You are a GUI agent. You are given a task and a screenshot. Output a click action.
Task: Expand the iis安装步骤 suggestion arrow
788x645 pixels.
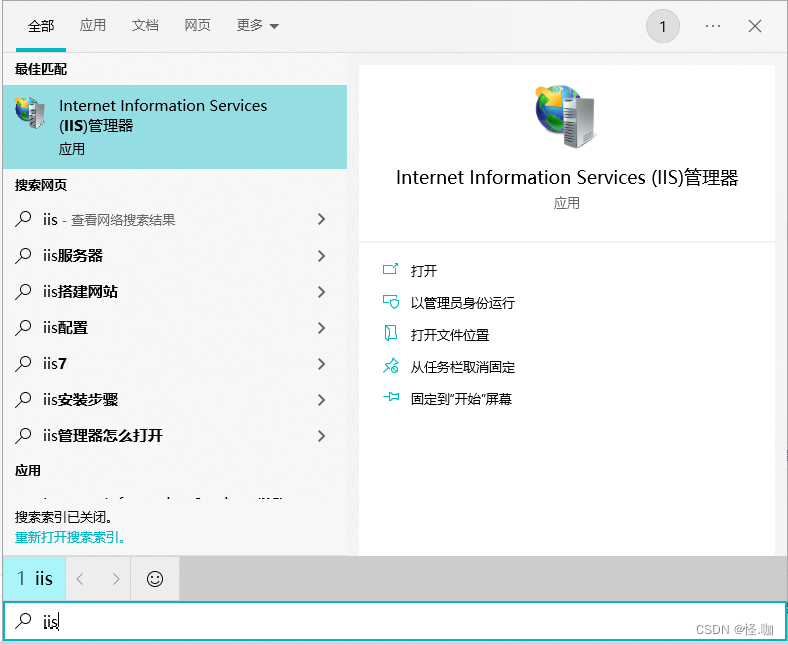pyautogui.click(x=322, y=400)
